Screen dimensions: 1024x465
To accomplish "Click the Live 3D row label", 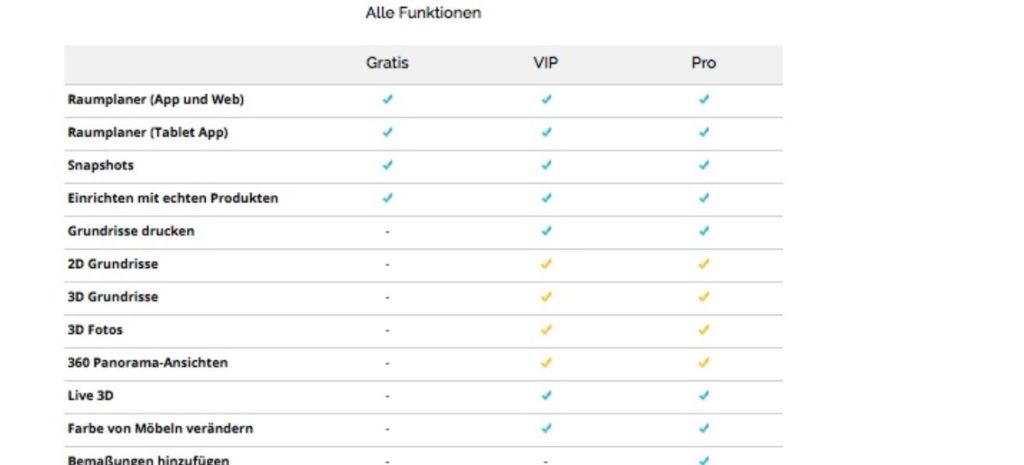I will pyautogui.click(x=91, y=395).
